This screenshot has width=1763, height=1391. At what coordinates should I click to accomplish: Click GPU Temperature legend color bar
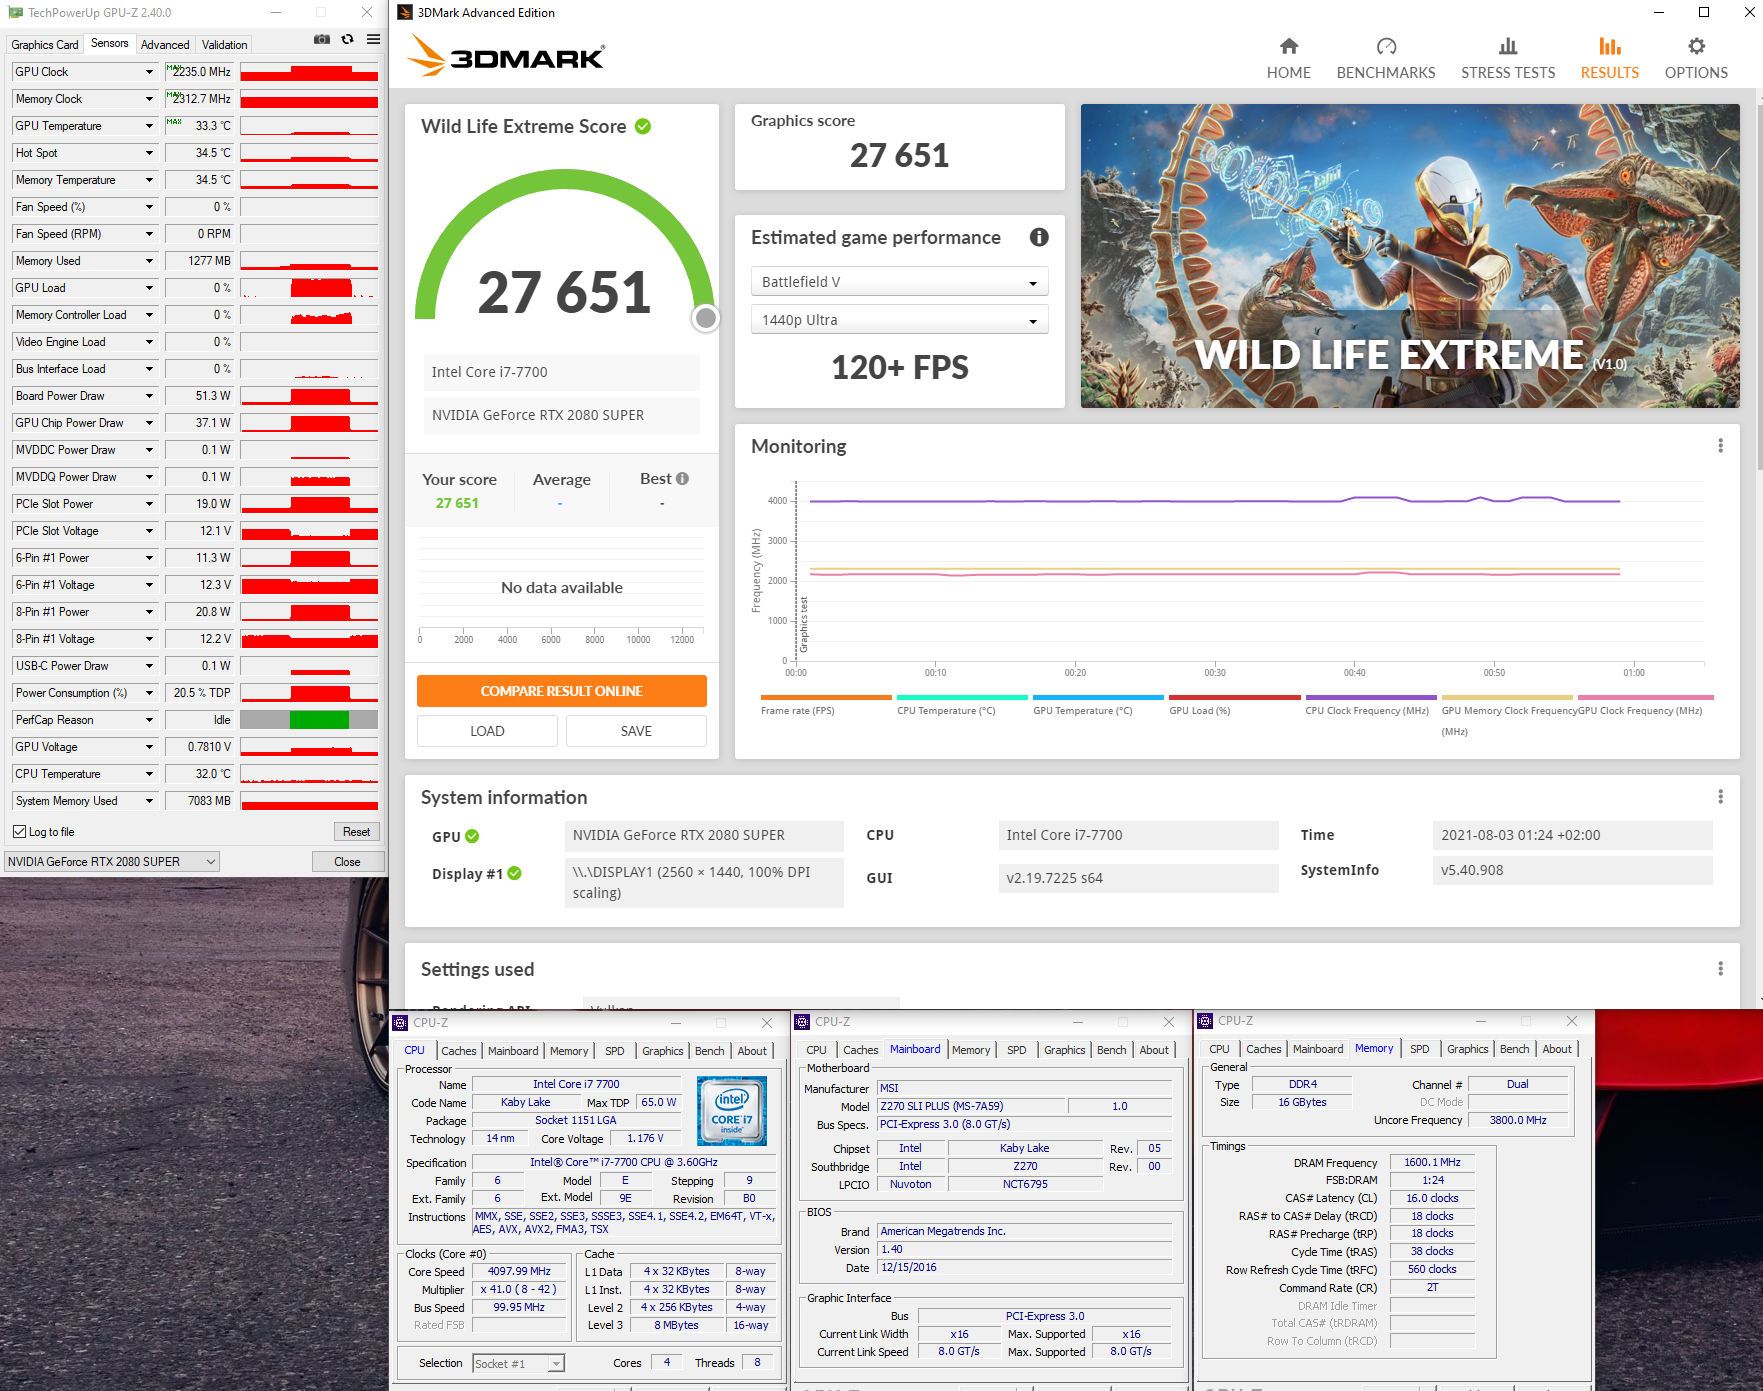1098,697
